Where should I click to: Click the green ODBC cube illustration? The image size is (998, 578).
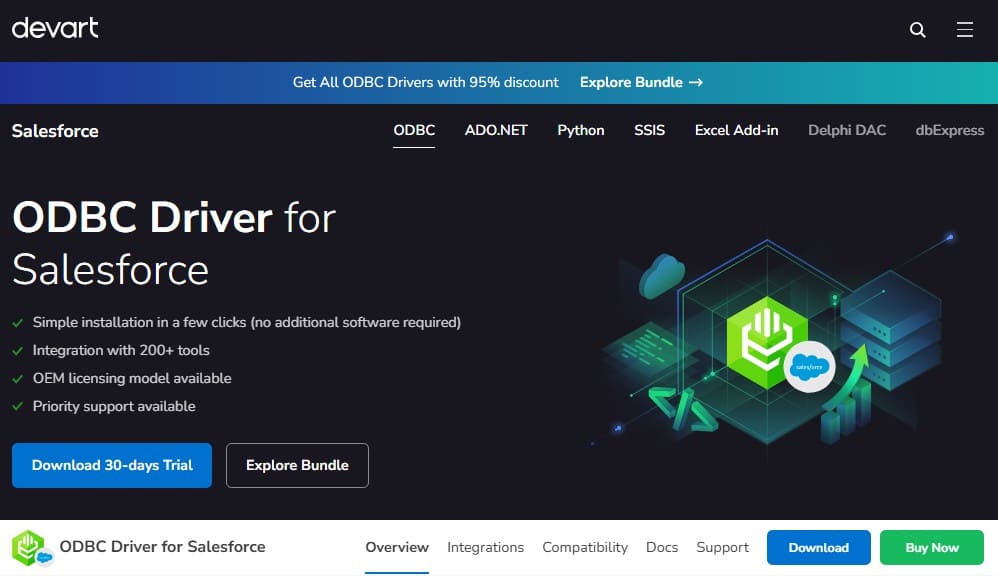pos(770,337)
